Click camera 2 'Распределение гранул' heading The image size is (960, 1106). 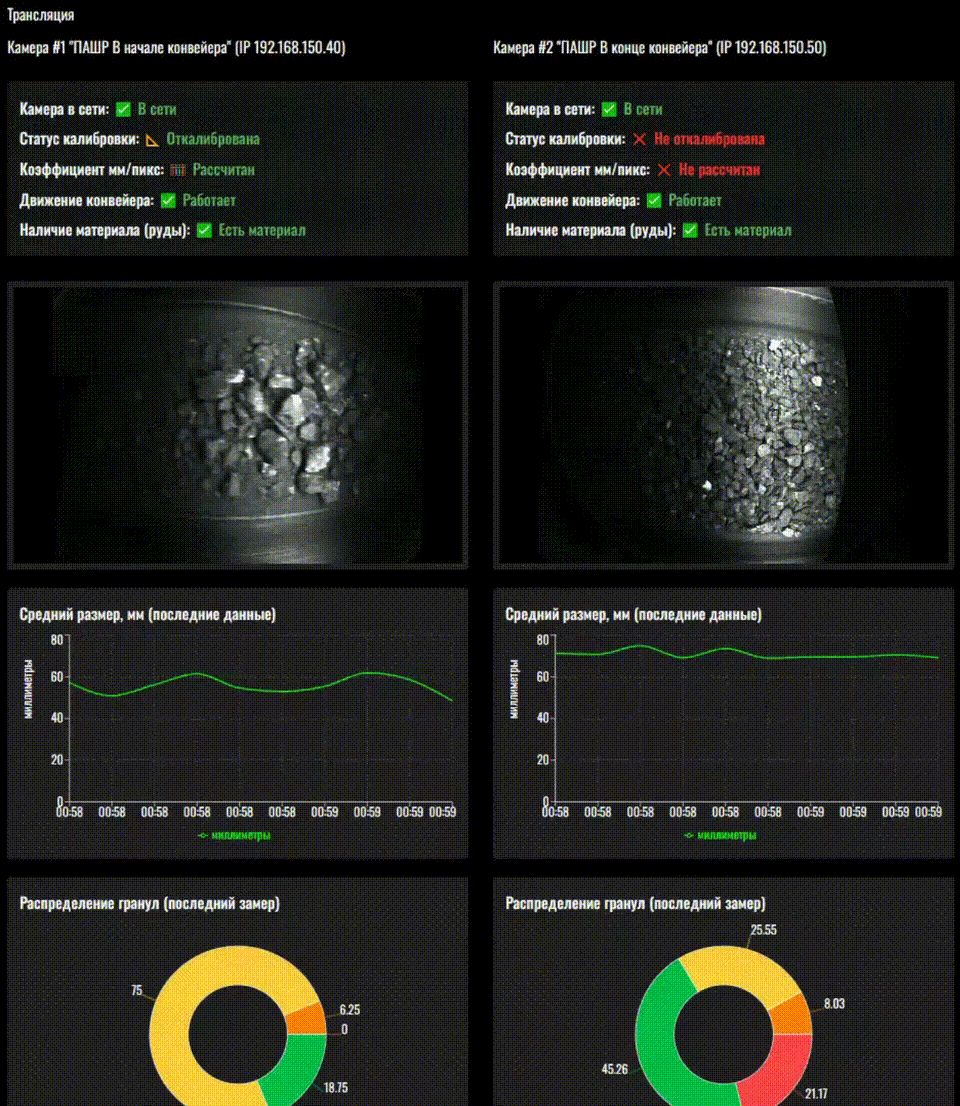tap(636, 904)
